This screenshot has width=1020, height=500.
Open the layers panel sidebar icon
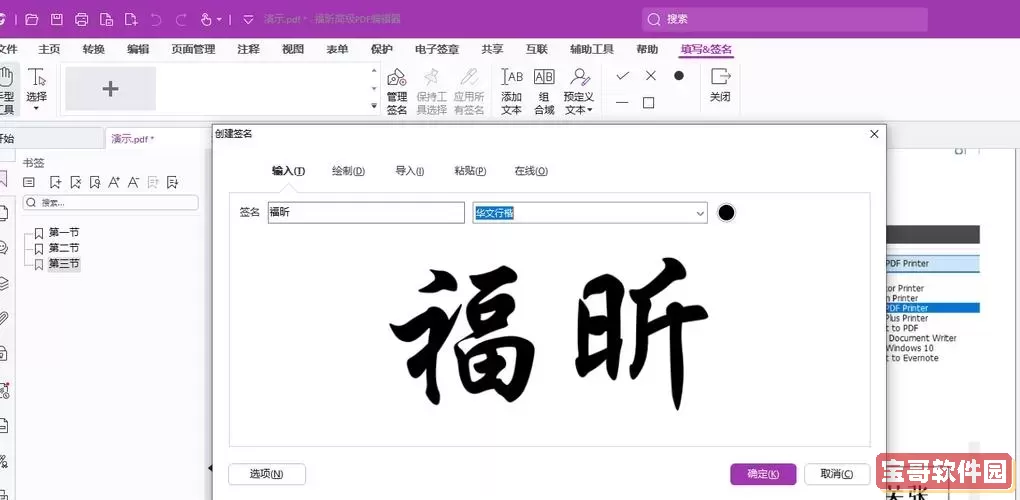(3, 283)
